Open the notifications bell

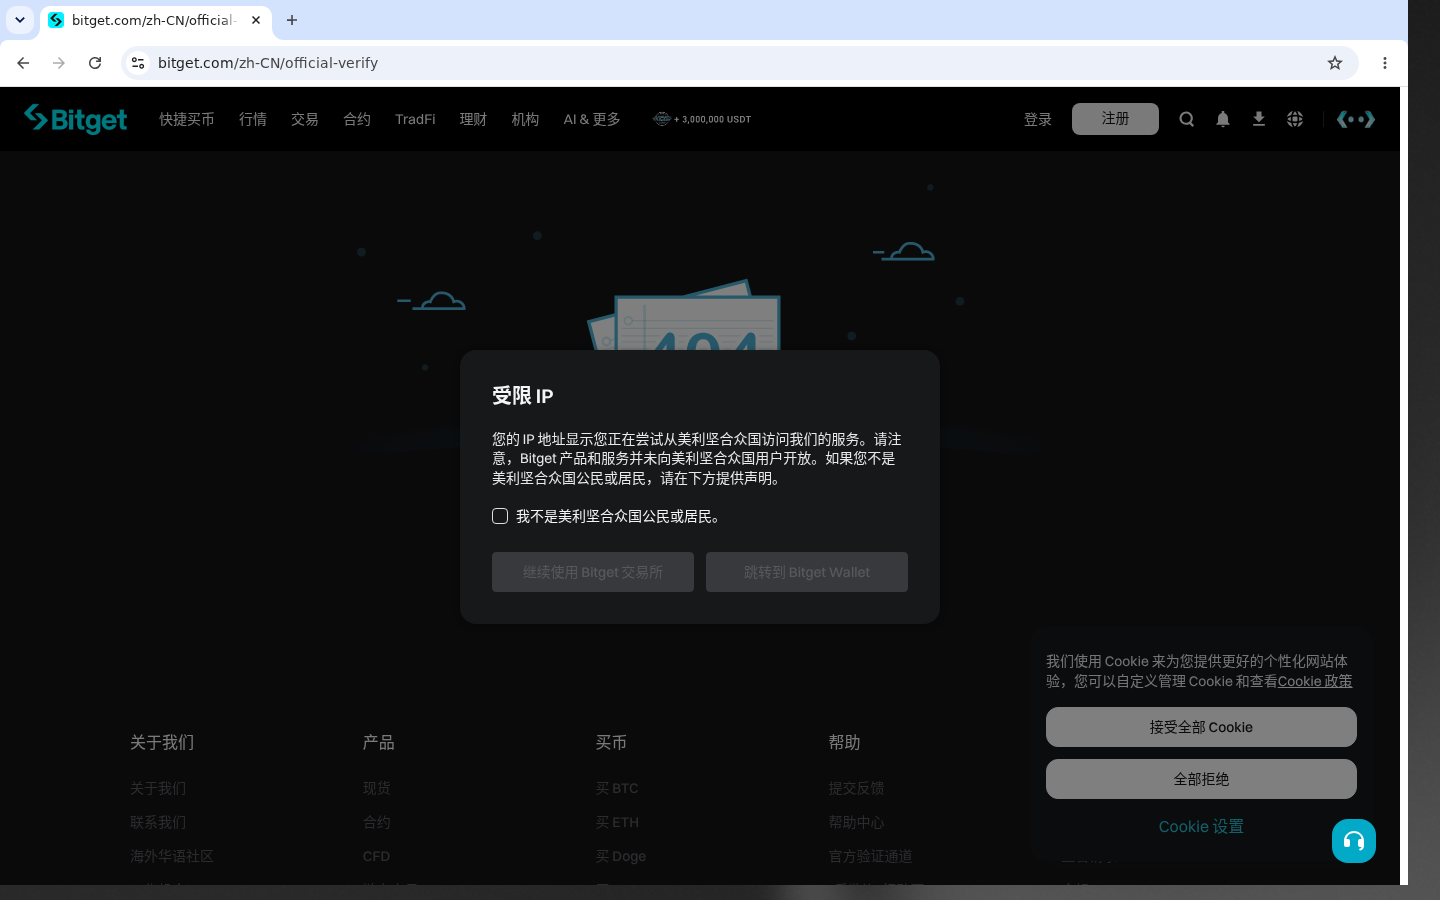click(1223, 119)
